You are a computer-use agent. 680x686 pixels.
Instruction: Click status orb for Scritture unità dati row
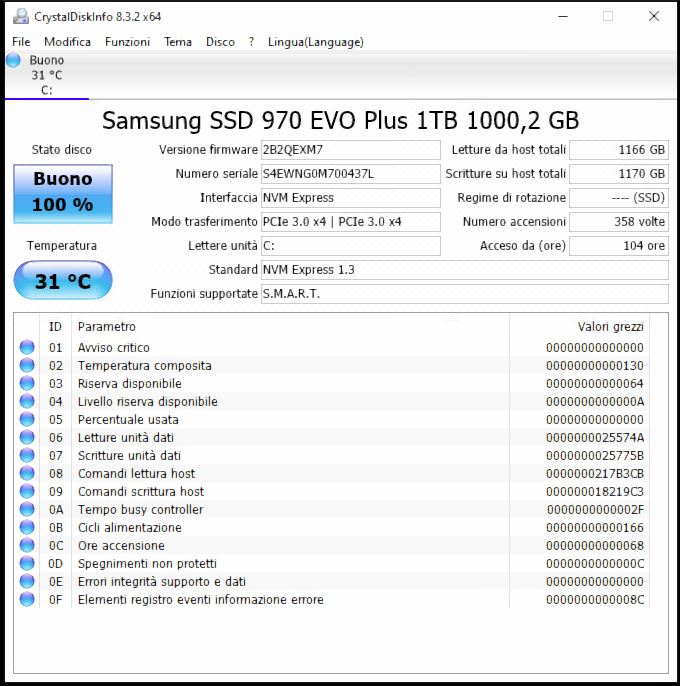point(27,455)
